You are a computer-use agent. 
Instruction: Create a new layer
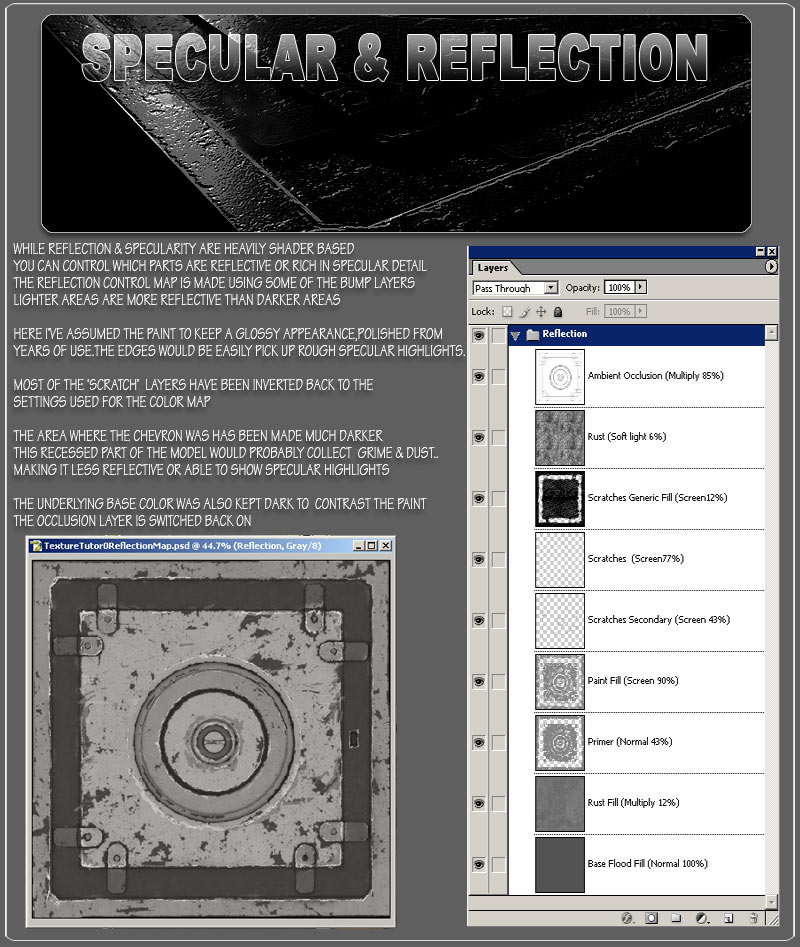(x=729, y=918)
